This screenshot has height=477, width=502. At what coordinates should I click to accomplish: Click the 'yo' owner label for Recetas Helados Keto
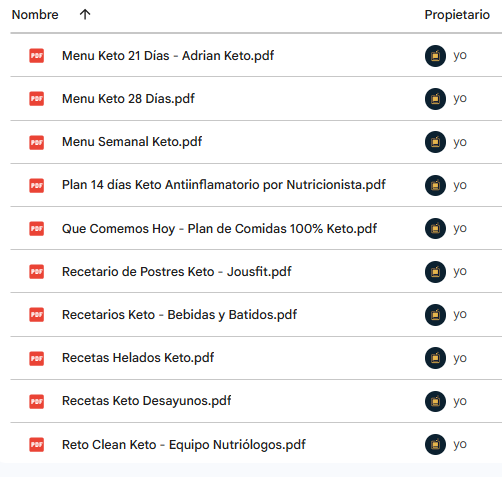click(460, 358)
